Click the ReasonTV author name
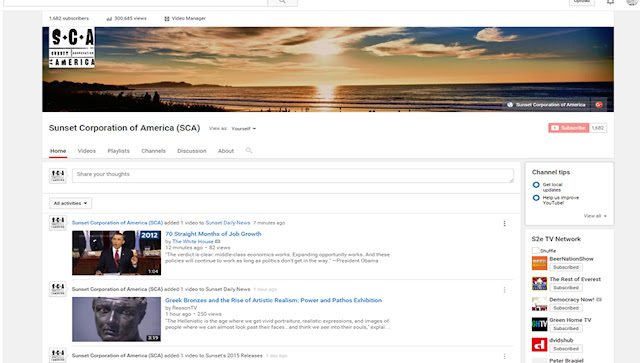 coord(184,307)
